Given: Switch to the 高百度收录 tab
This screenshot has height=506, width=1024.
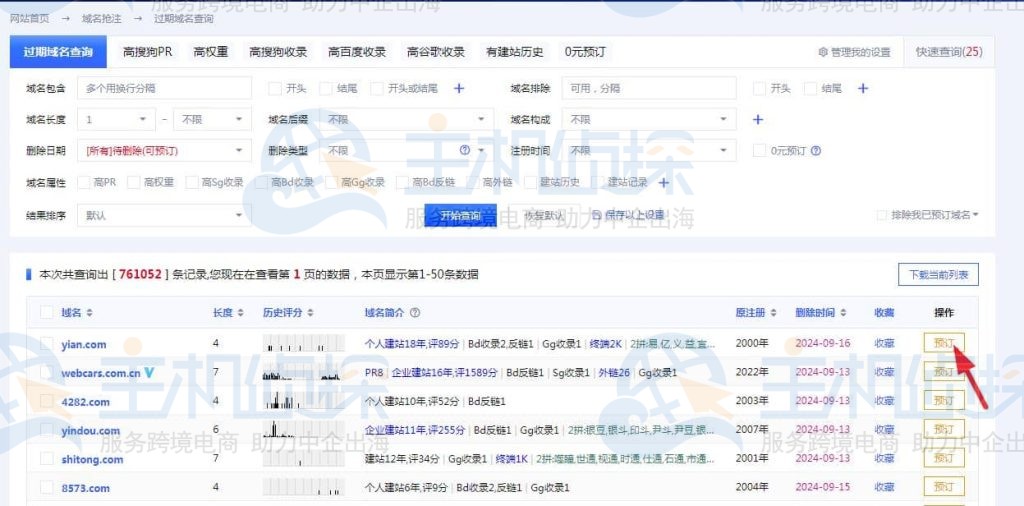Looking at the screenshot, I should [x=357, y=52].
